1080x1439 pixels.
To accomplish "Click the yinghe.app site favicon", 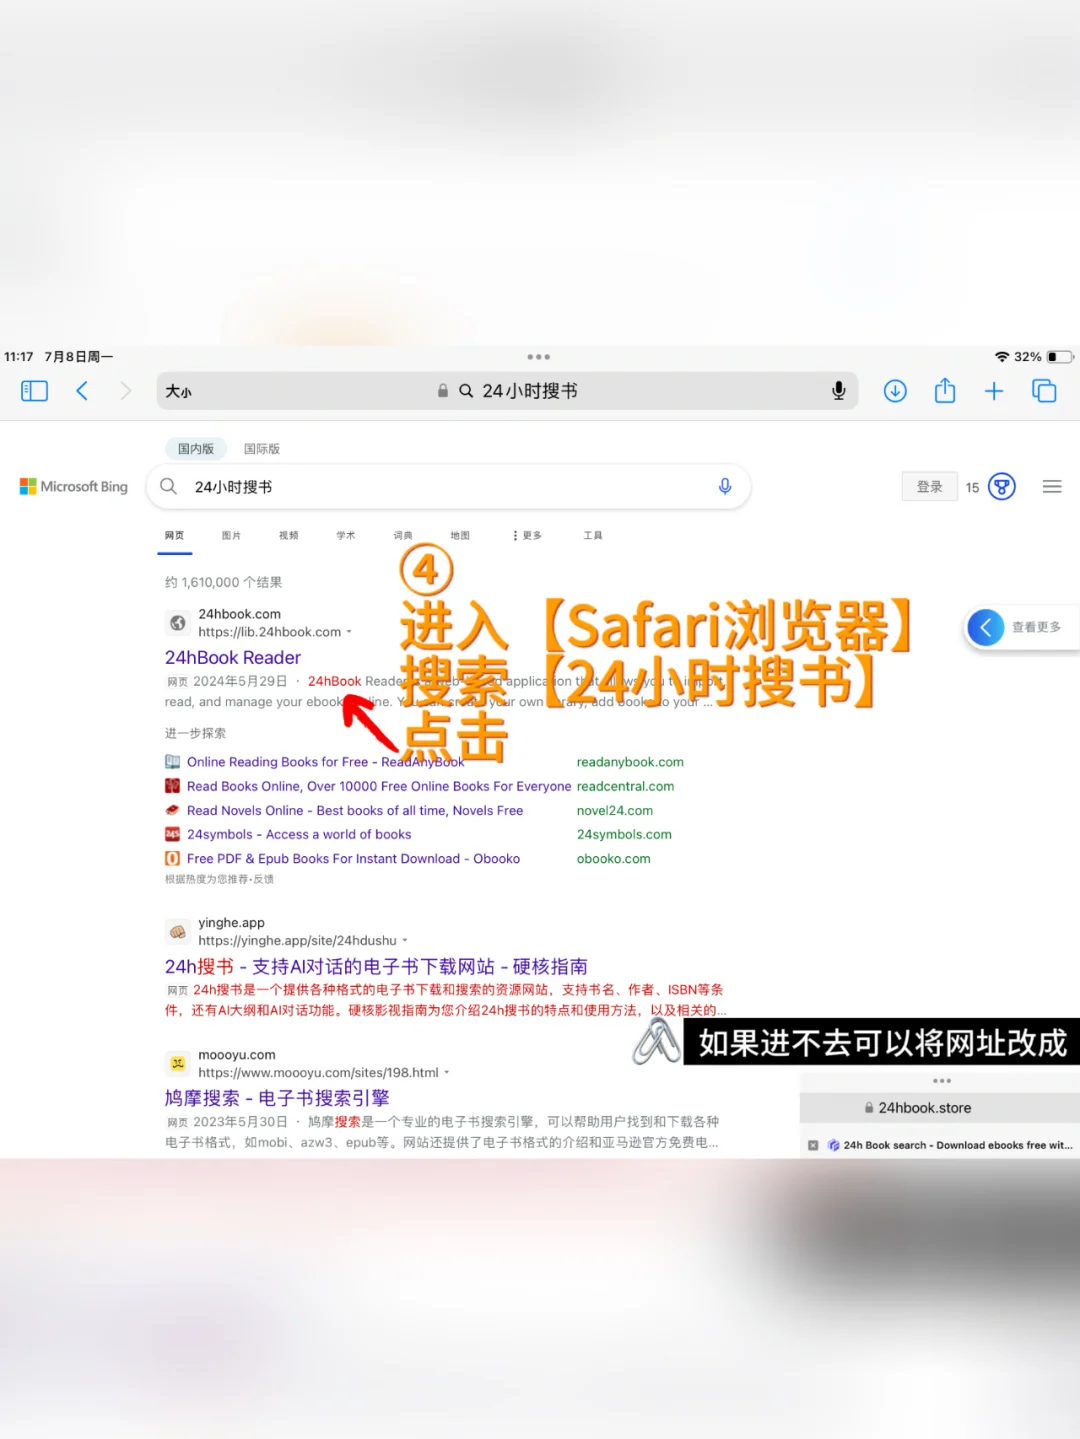I will click(178, 932).
